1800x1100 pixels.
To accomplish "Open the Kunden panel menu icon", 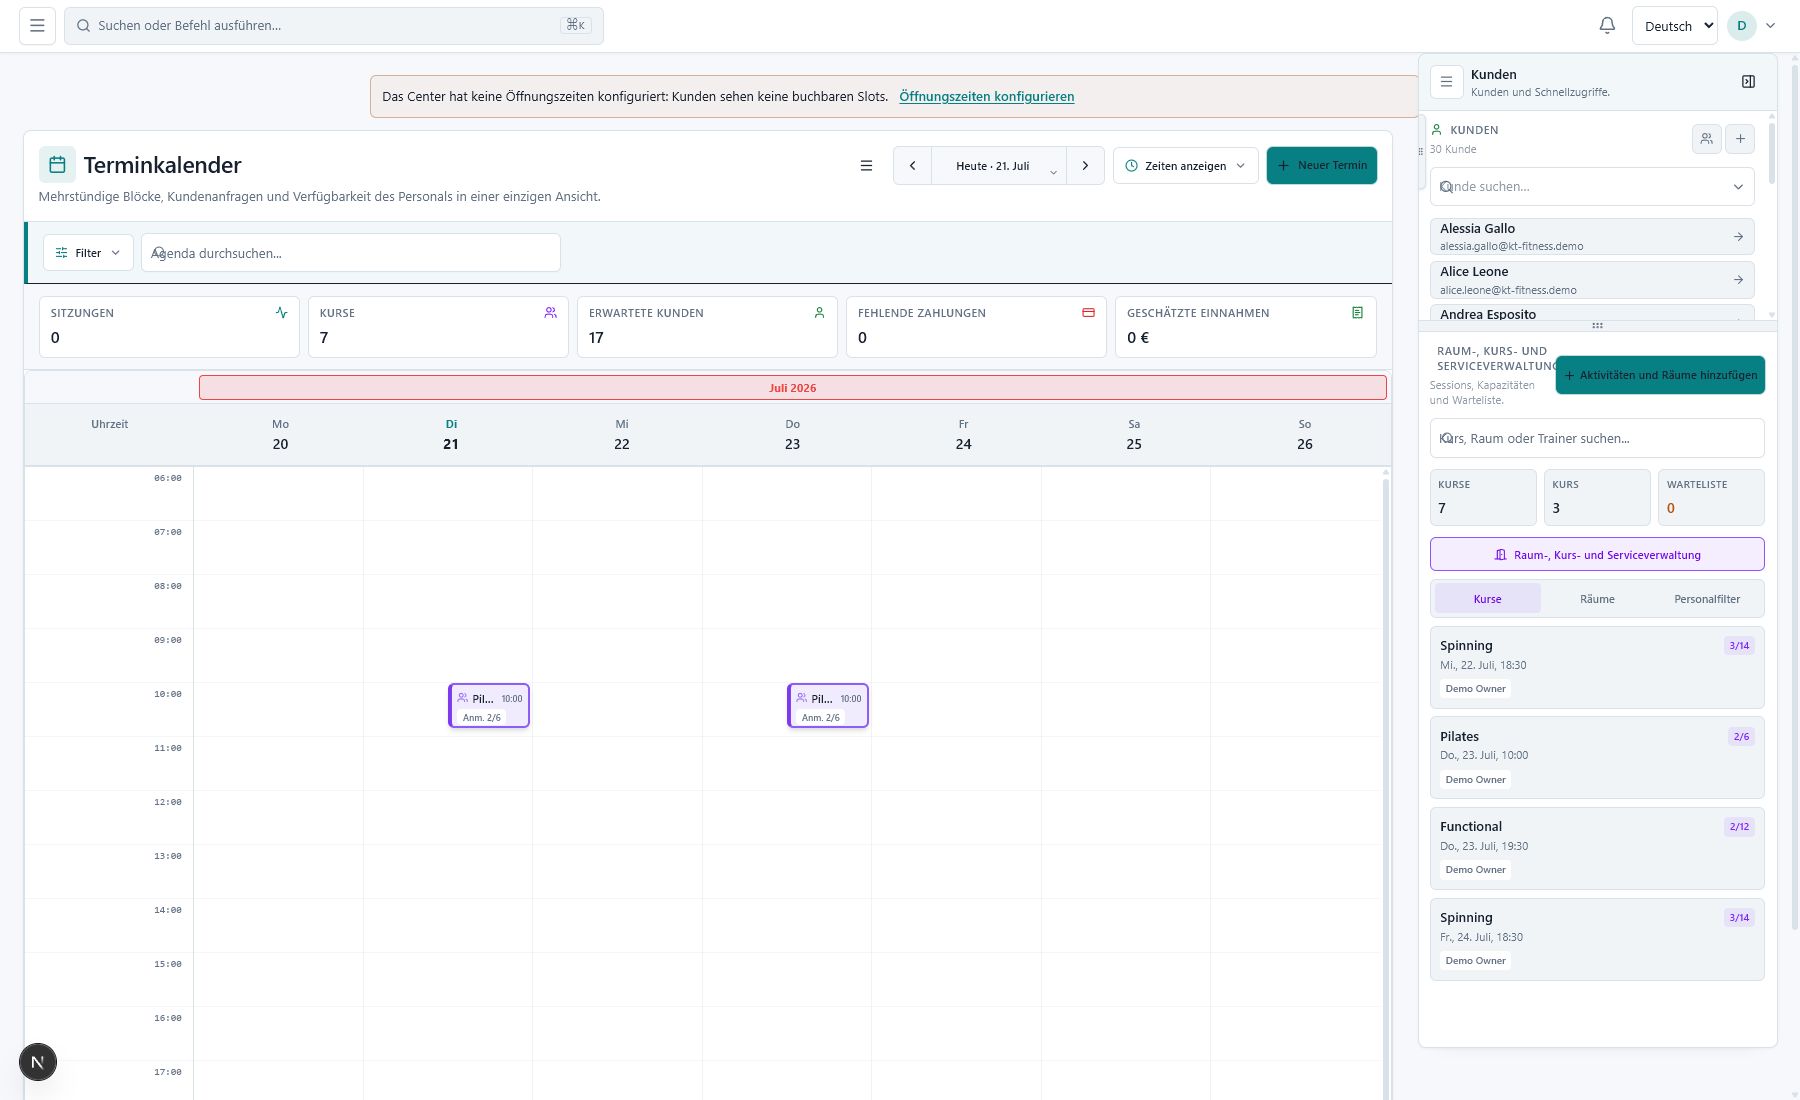I will click(x=1446, y=82).
